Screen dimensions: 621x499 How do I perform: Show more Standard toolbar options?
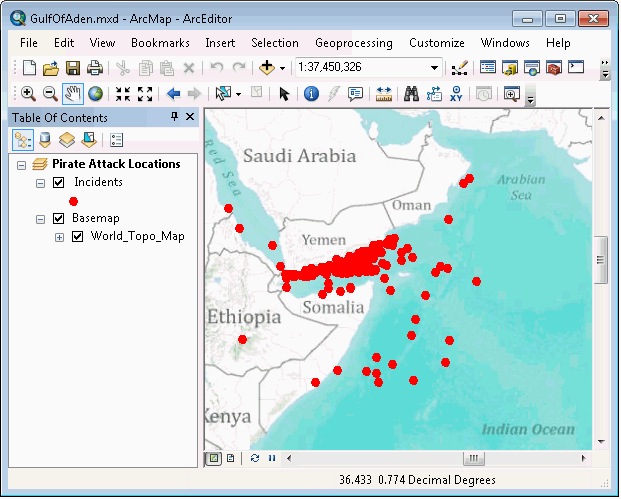coord(605,68)
